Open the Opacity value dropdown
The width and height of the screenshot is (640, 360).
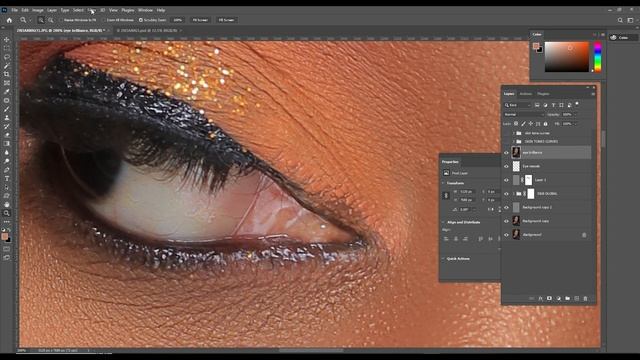point(576,115)
